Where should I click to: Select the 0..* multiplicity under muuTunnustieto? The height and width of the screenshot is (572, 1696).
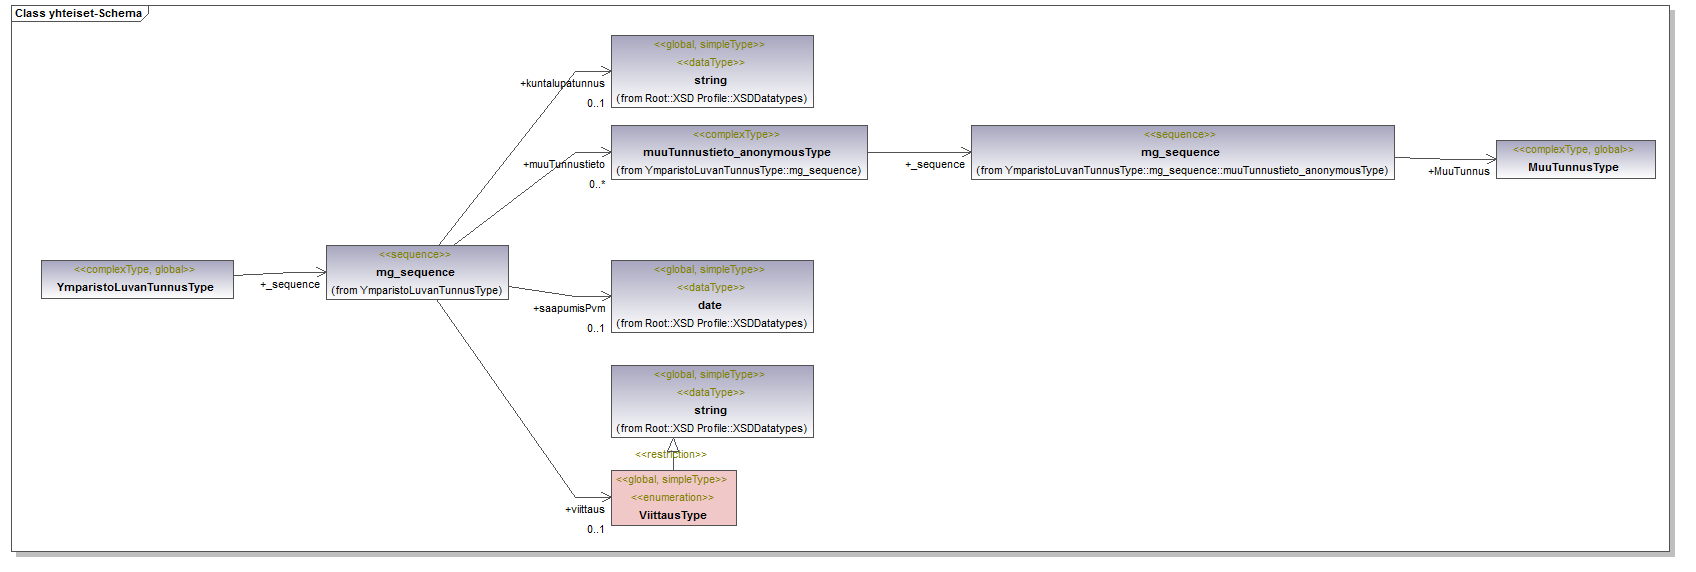point(596,184)
